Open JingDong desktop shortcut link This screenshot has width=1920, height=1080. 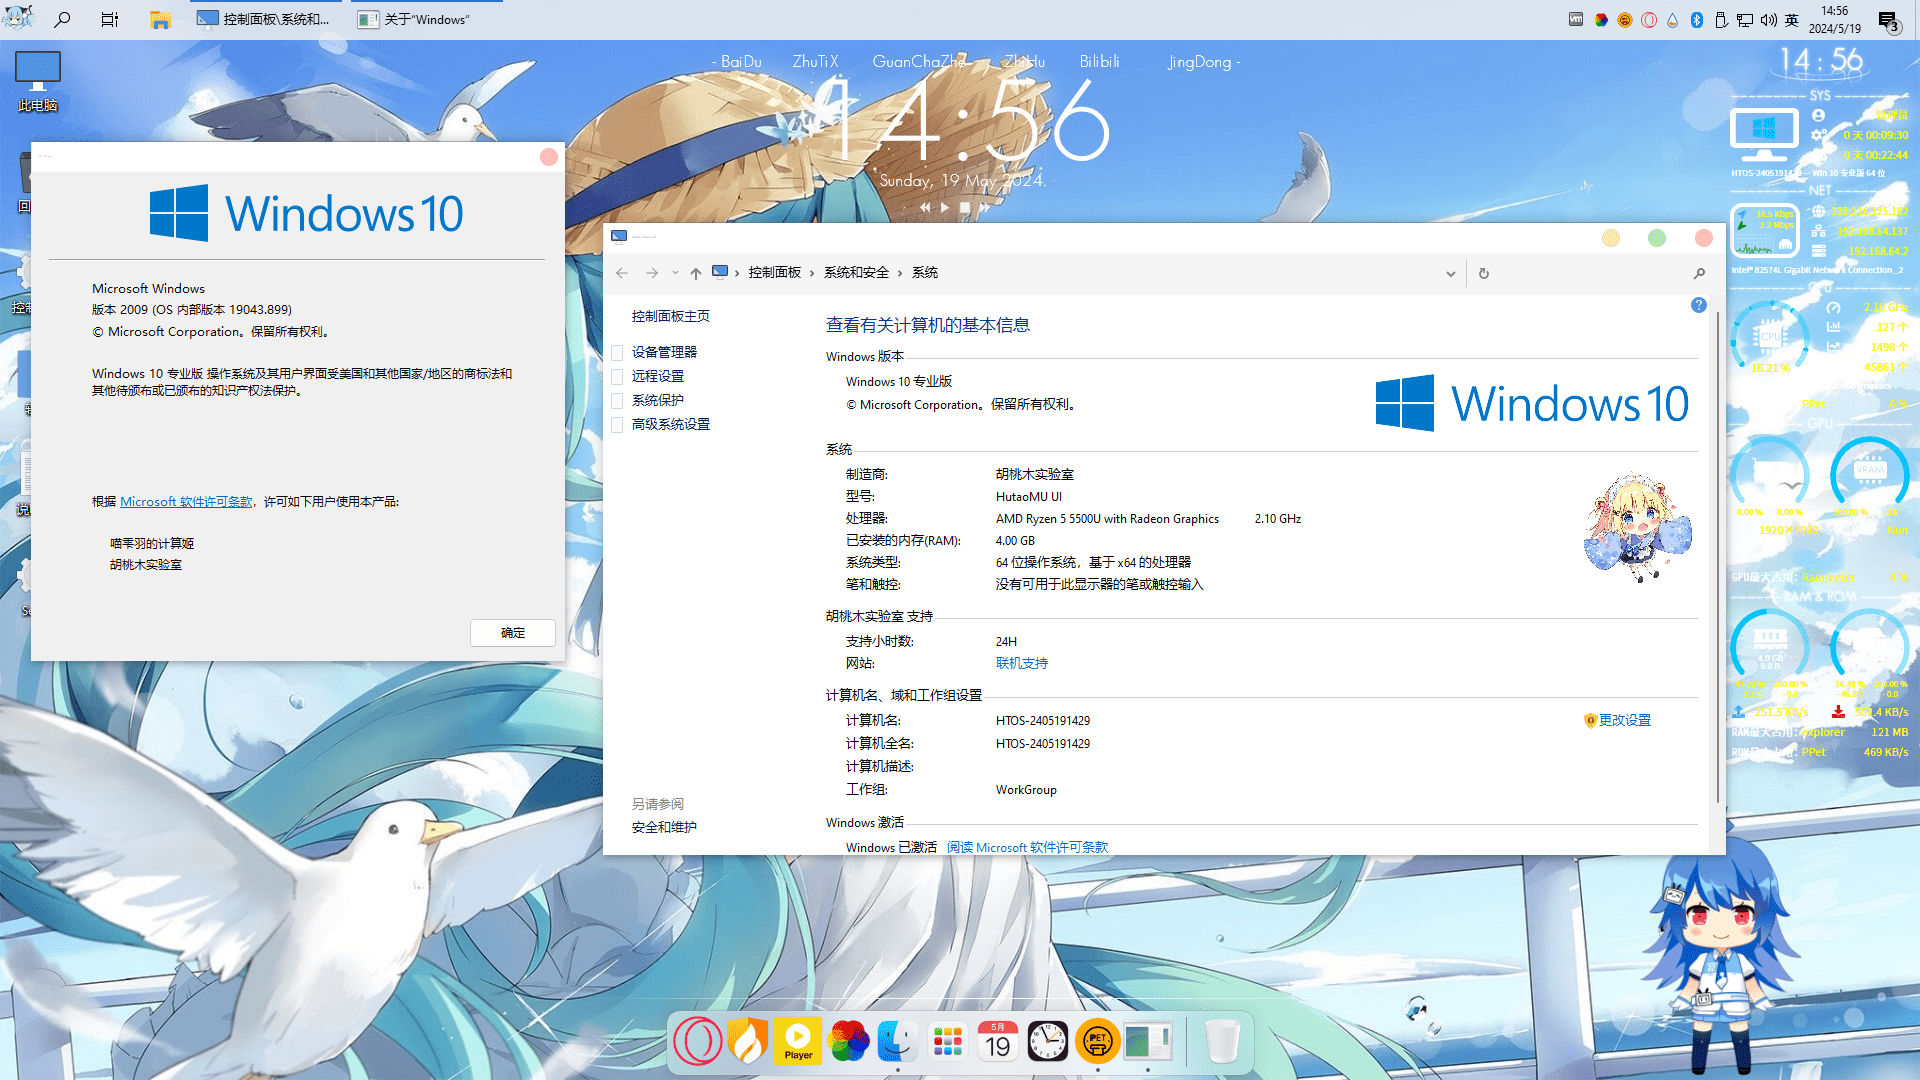click(x=1200, y=62)
